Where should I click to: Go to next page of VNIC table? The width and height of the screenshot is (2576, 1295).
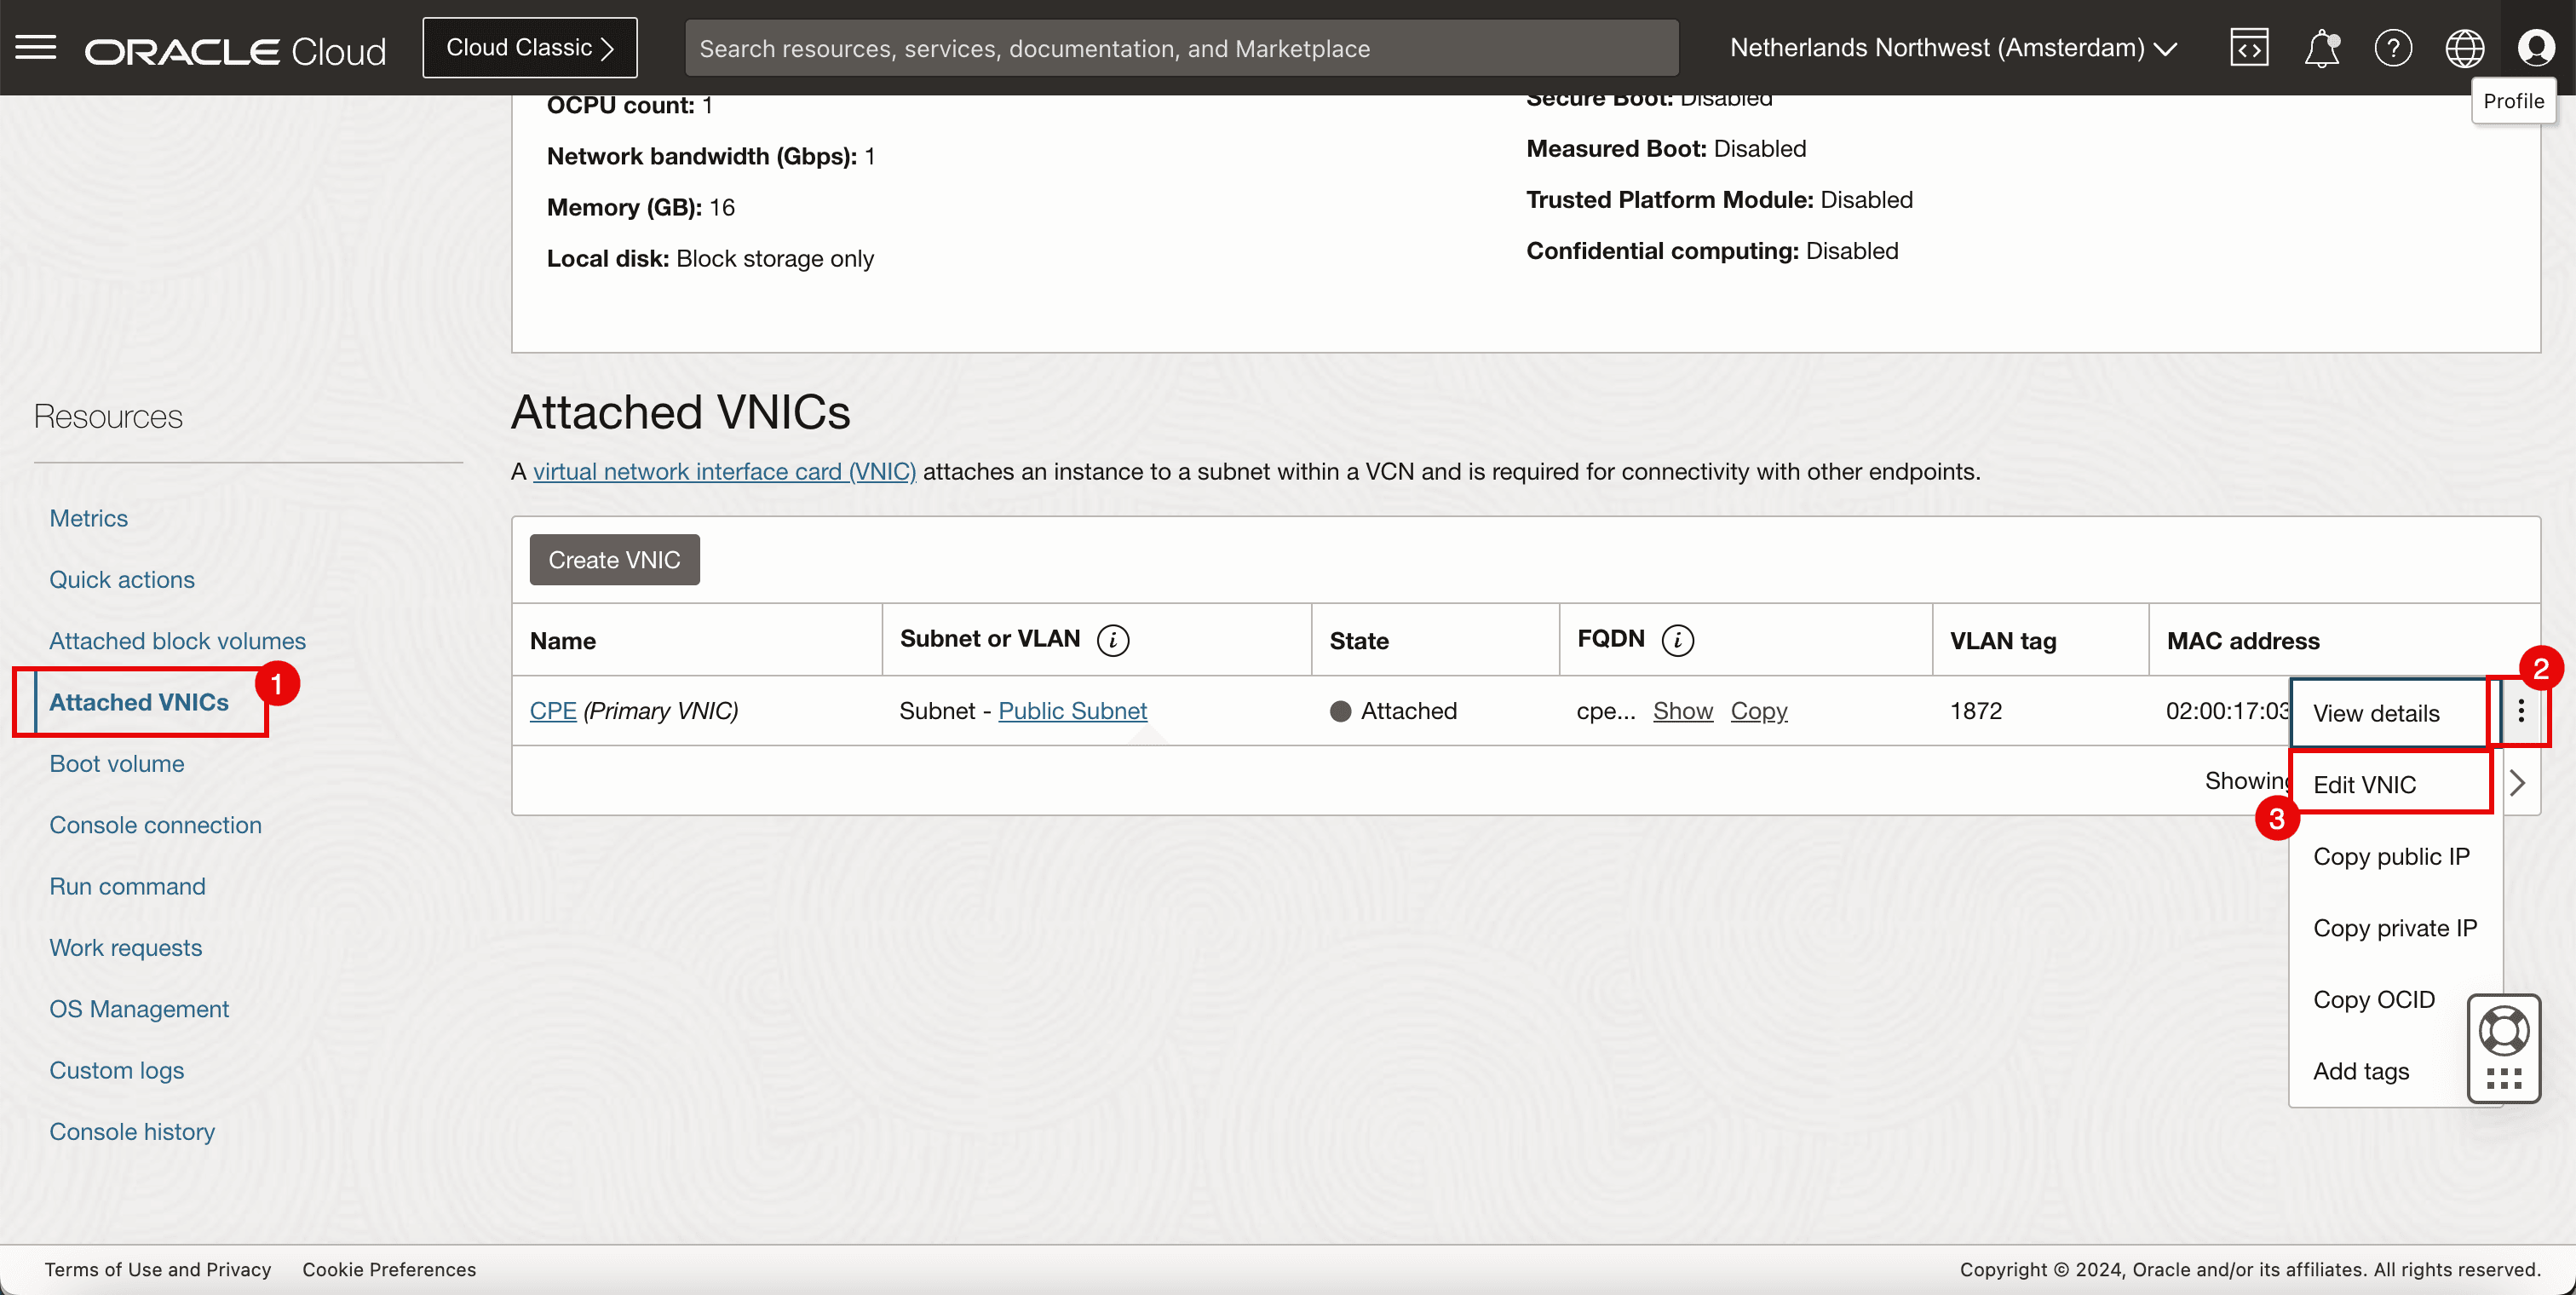click(2517, 783)
